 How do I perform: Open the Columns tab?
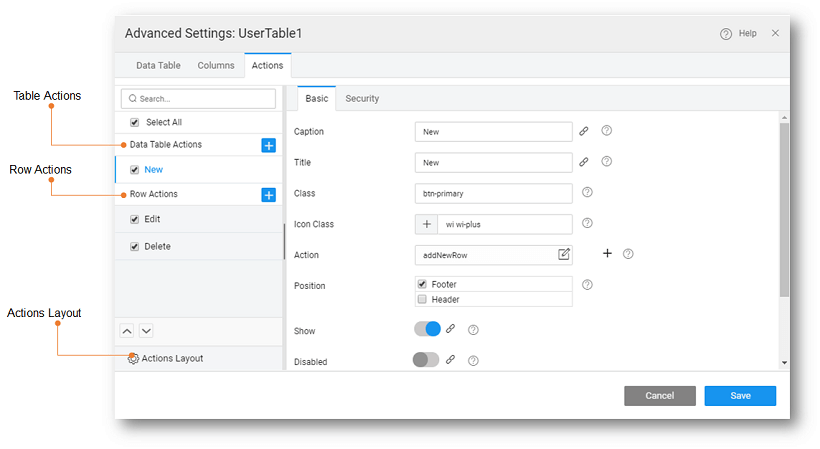point(216,66)
